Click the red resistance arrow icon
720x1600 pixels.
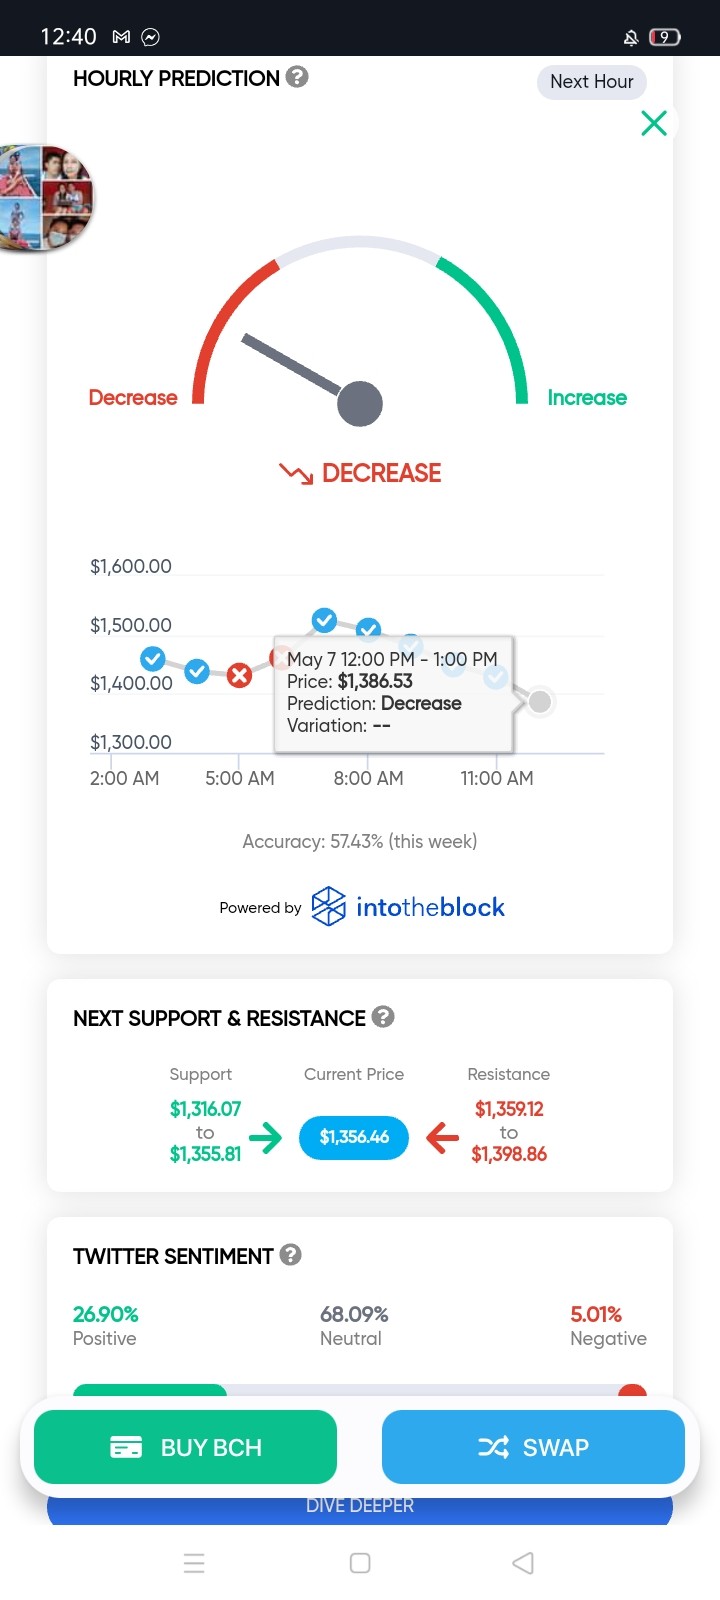pyautogui.click(x=442, y=1138)
